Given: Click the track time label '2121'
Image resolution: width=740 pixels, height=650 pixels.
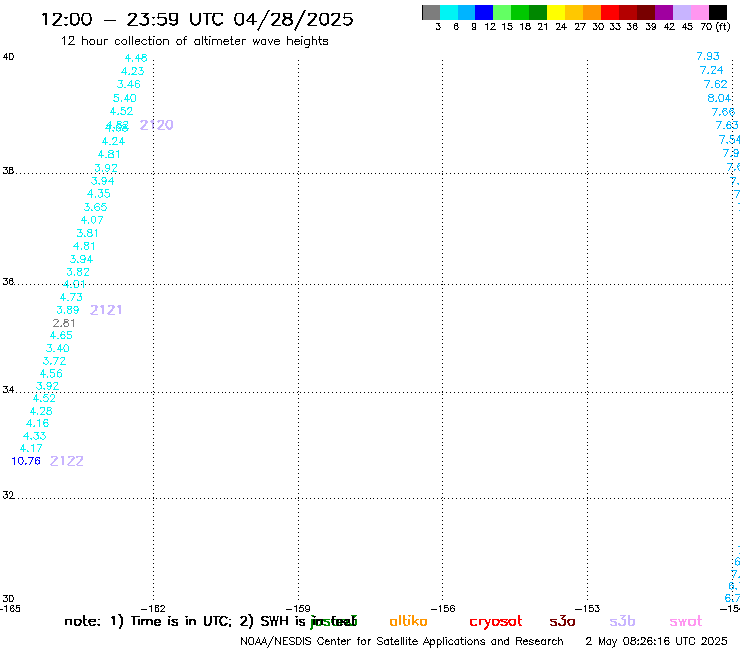Looking at the screenshot, I should click(106, 310).
